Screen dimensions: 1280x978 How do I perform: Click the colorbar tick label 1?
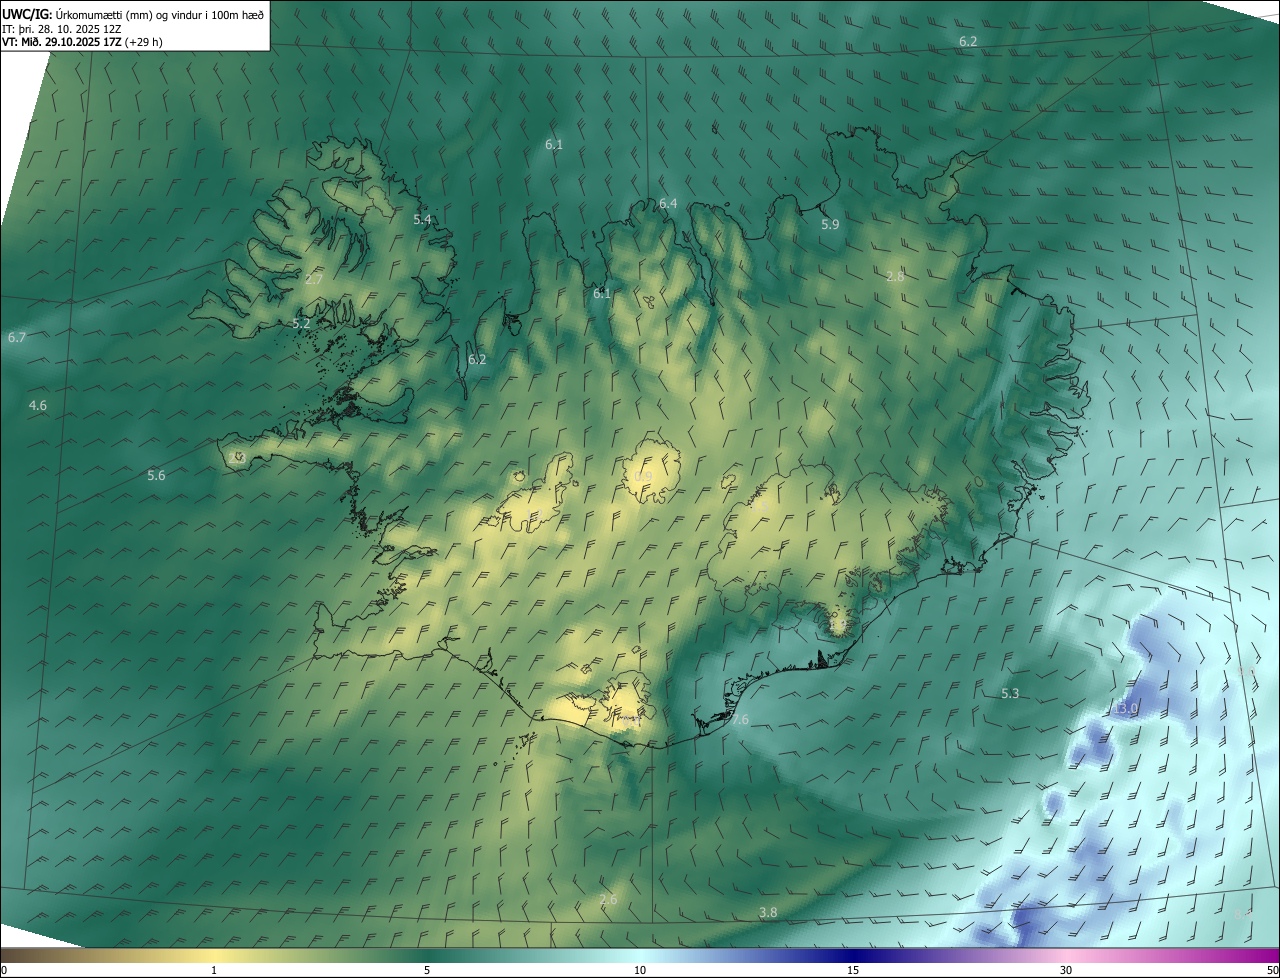(x=214, y=971)
